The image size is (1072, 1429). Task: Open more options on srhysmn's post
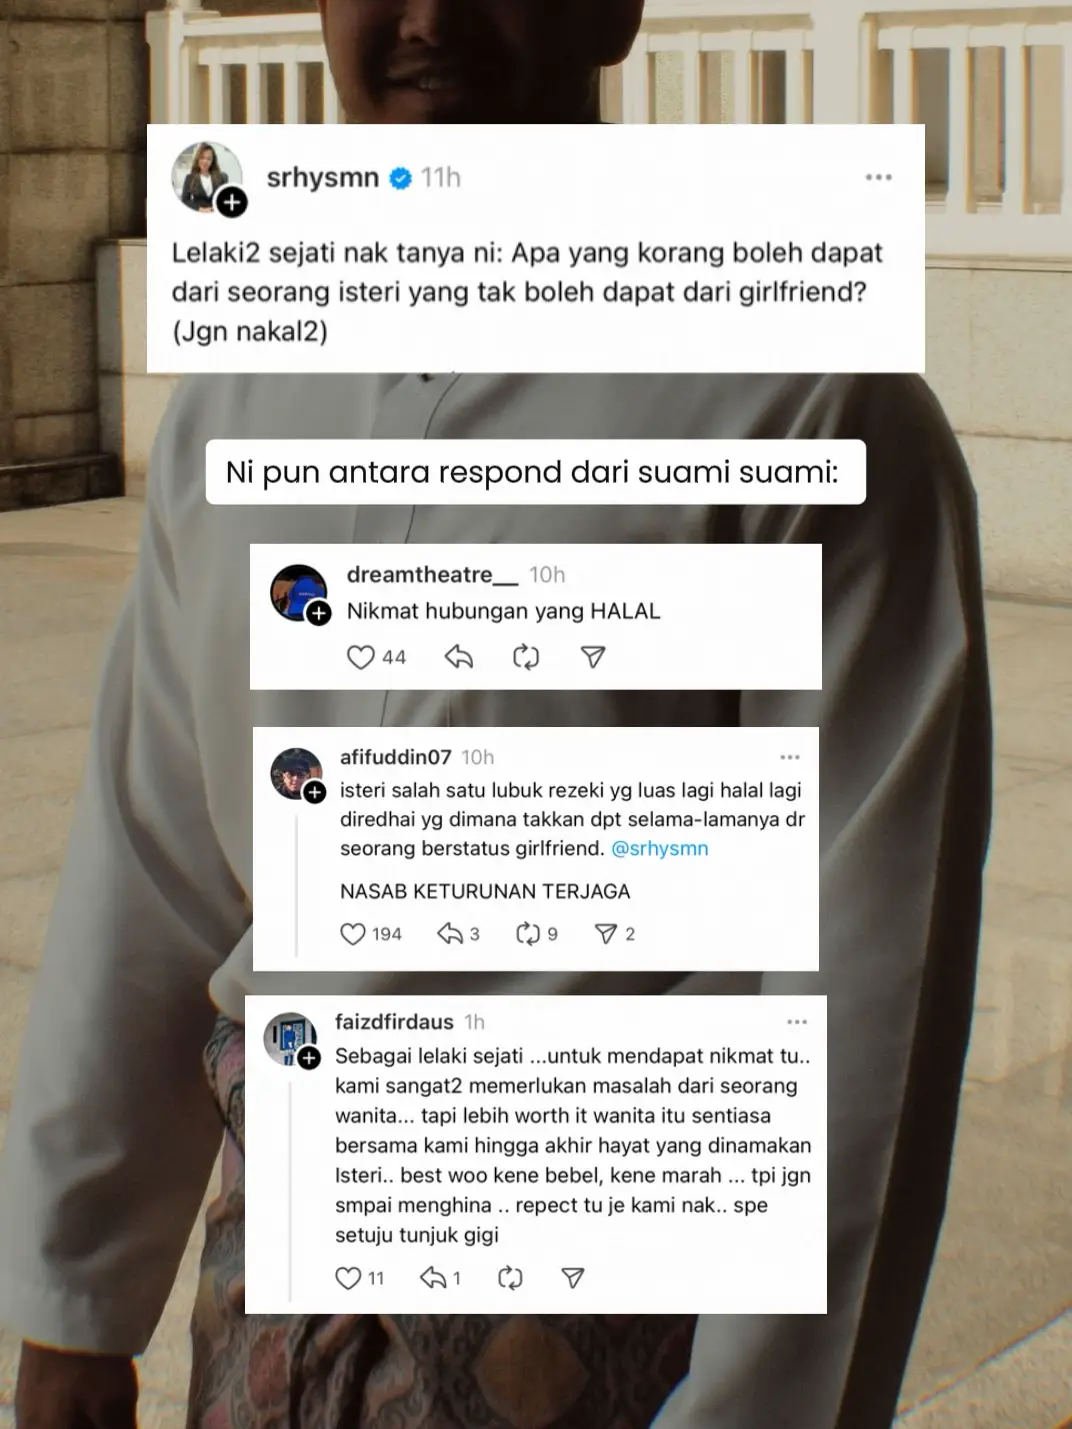(879, 177)
